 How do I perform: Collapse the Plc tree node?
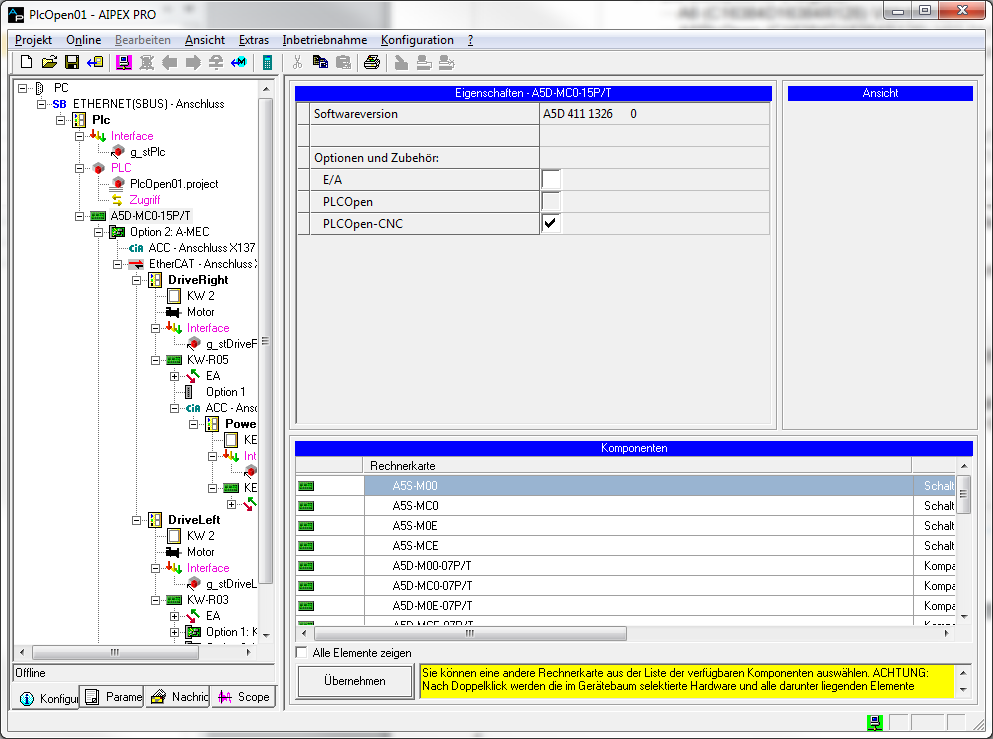pyautogui.click(x=60, y=120)
